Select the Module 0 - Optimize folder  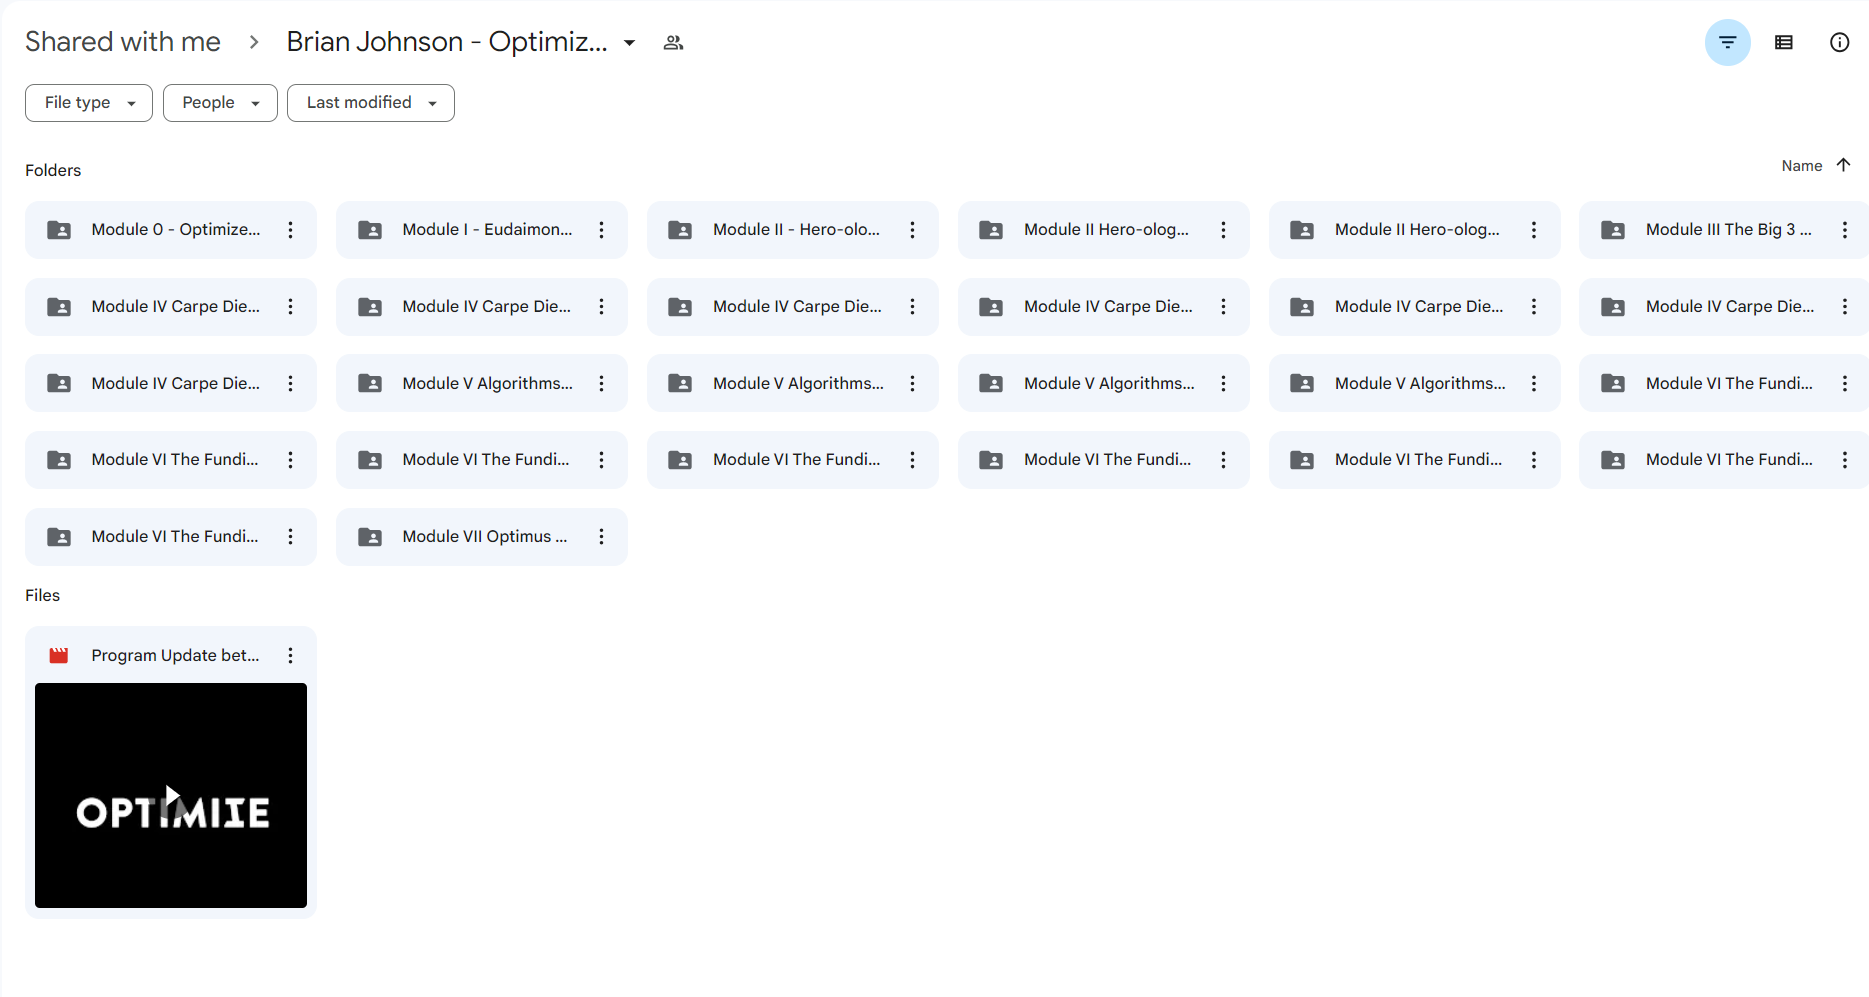171,230
